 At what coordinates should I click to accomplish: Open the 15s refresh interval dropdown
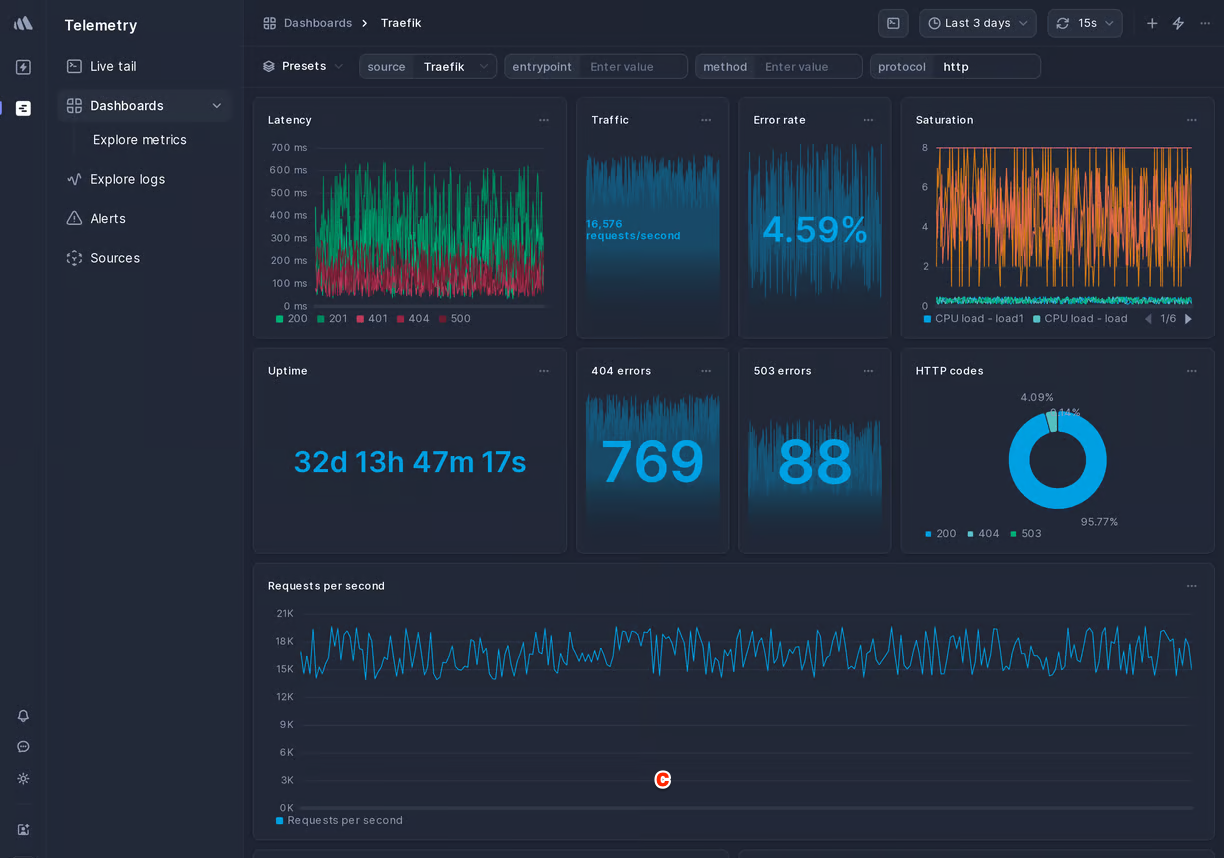point(1085,23)
